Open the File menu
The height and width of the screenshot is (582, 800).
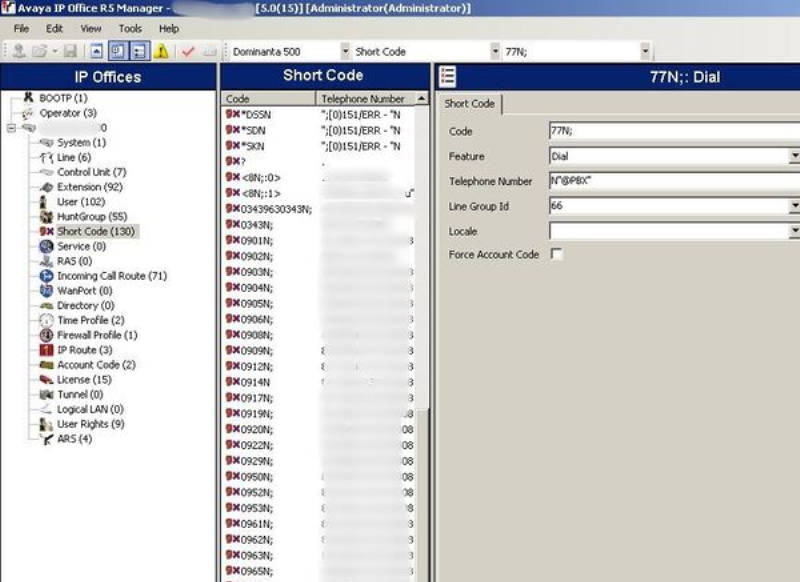[x=21, y=29]
